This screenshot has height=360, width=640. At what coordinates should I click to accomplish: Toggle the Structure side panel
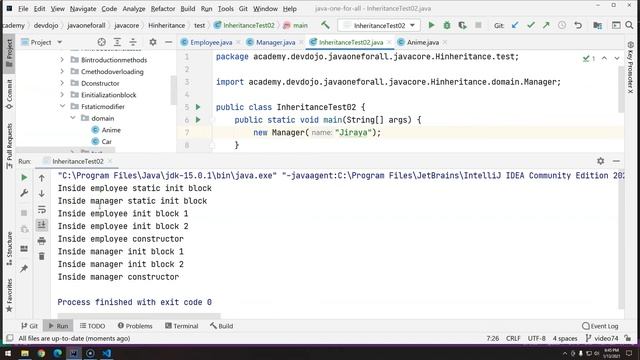9,248
